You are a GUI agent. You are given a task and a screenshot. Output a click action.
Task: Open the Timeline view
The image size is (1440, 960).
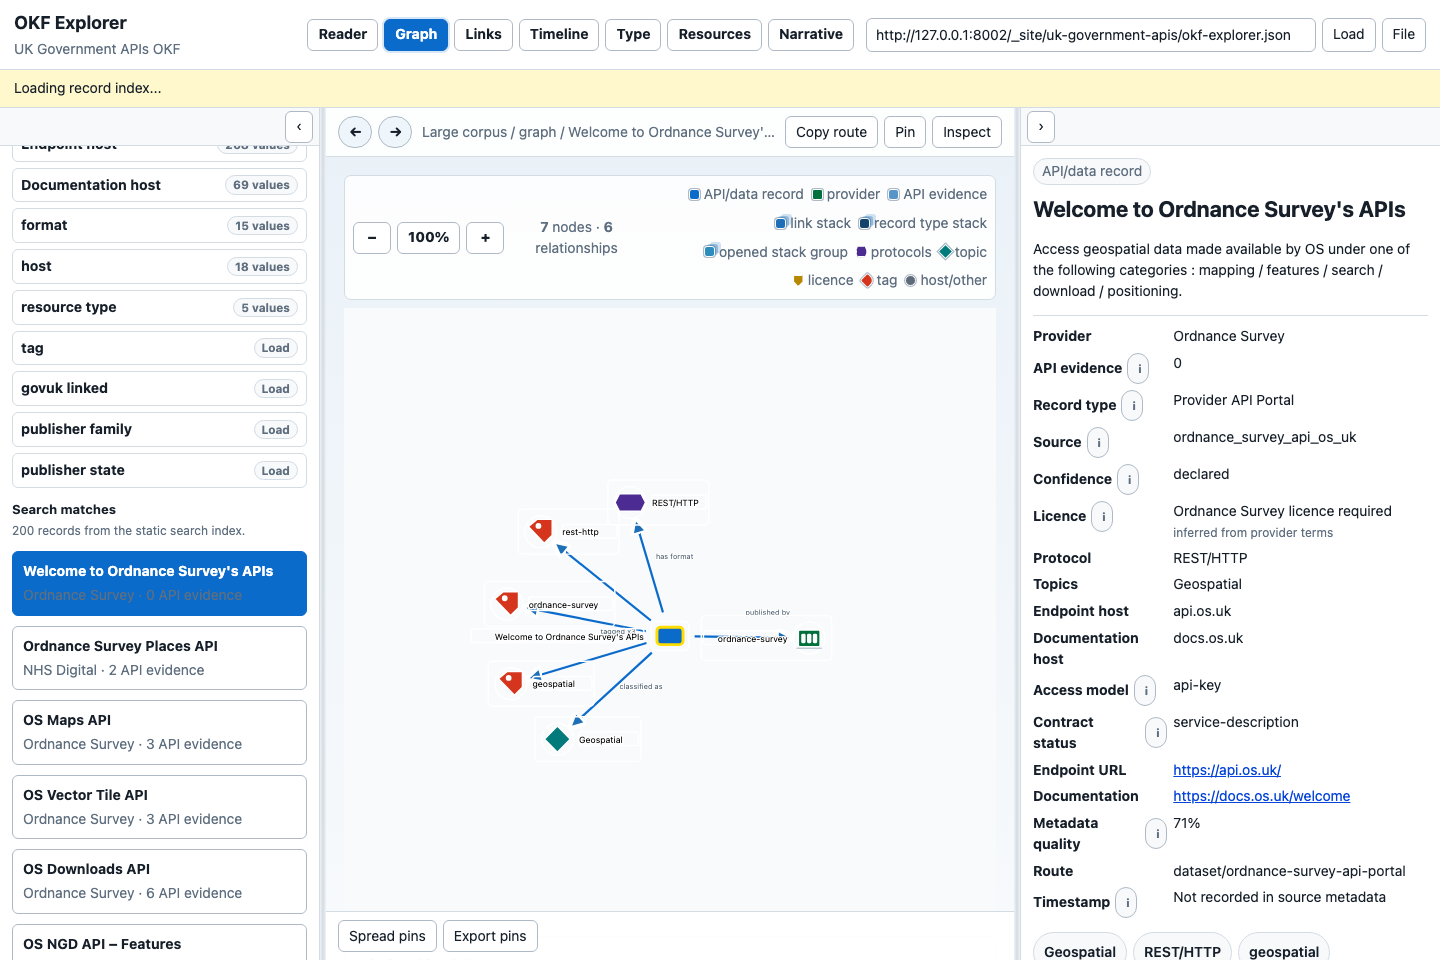tap(559, 34)
